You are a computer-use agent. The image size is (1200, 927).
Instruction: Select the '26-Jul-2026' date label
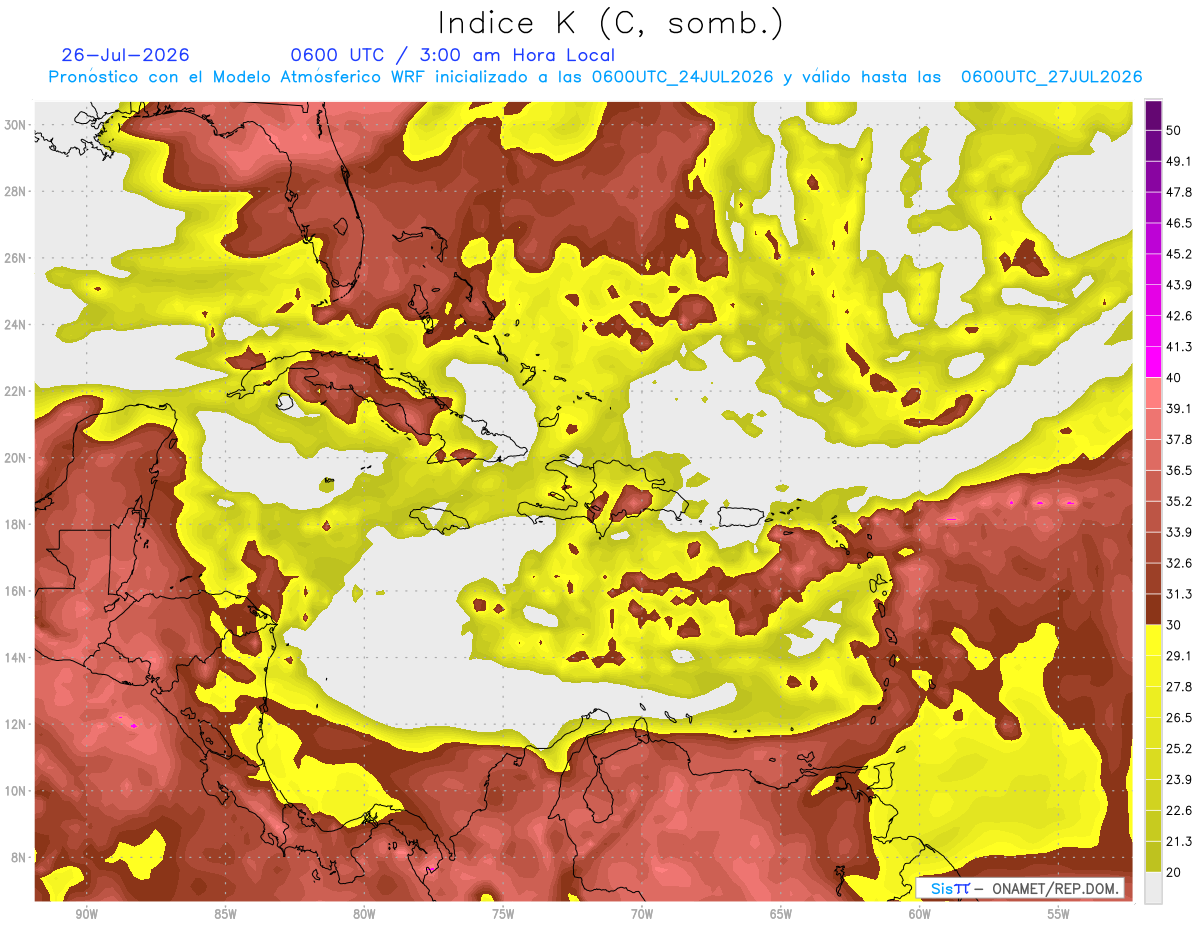point(125,55)
